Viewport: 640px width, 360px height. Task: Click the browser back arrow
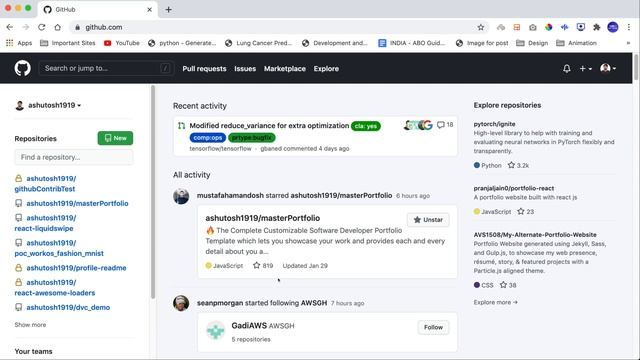point(9,27)
